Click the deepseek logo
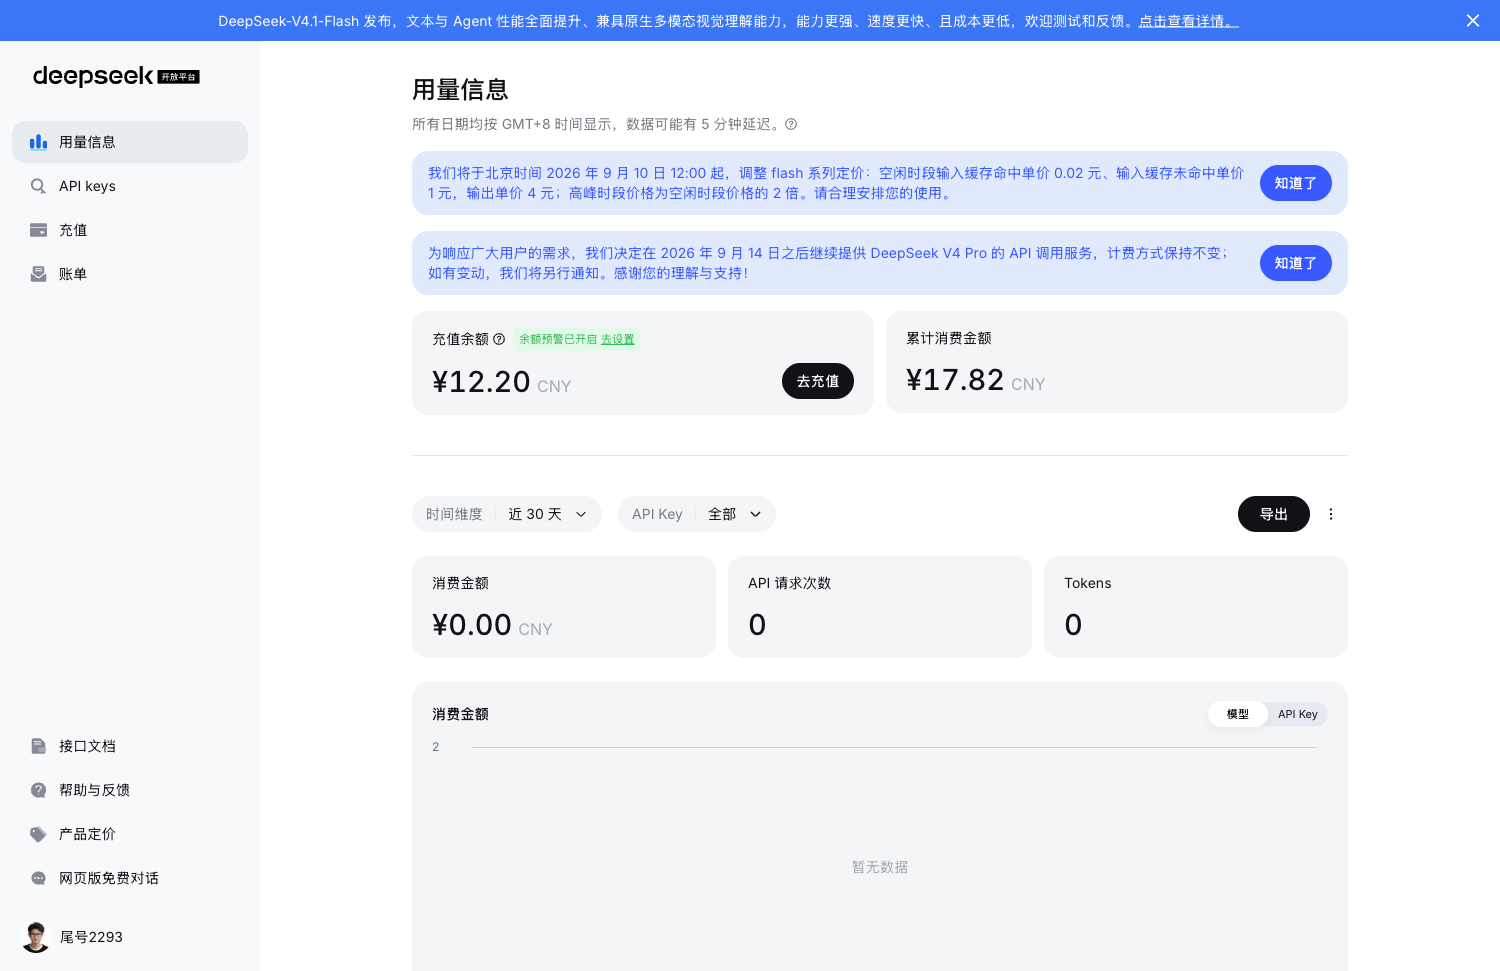 click(116, 76)
